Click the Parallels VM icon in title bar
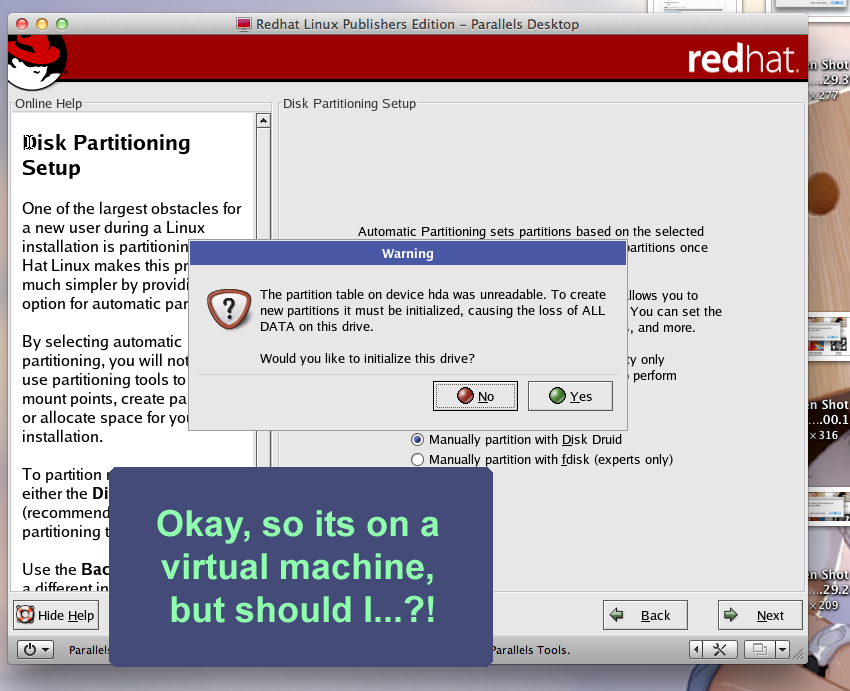Screen dimensions: 850x691 tap(244, 24)
